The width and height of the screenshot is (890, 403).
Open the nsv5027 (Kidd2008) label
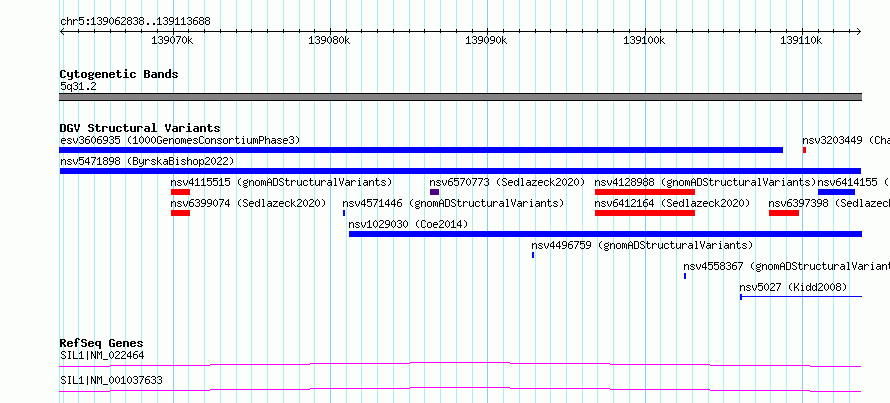pos(794,287)
